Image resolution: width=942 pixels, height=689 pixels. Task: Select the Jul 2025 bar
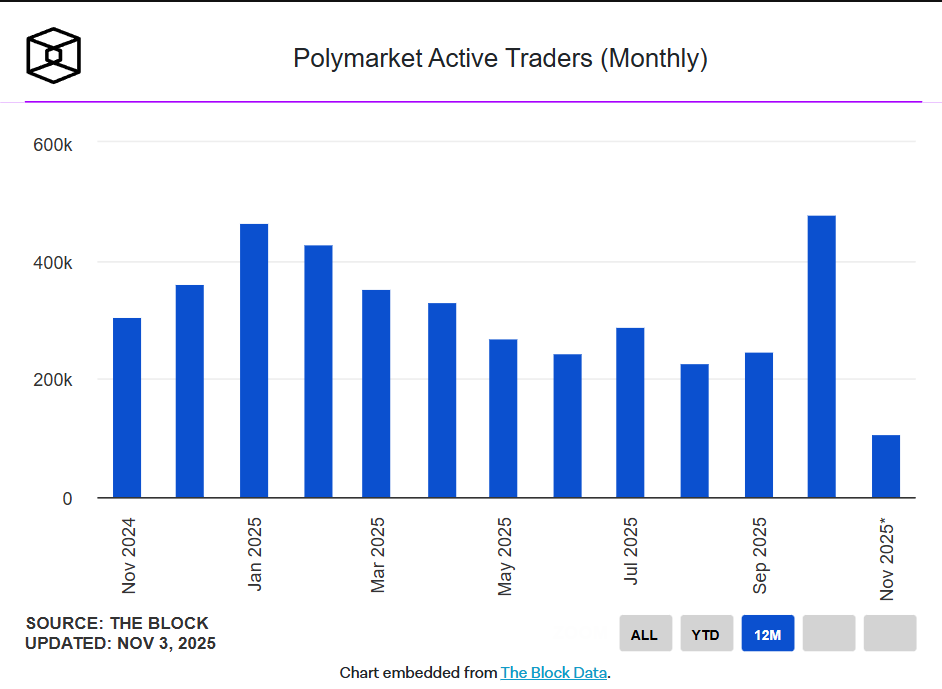tap(630, 410)
